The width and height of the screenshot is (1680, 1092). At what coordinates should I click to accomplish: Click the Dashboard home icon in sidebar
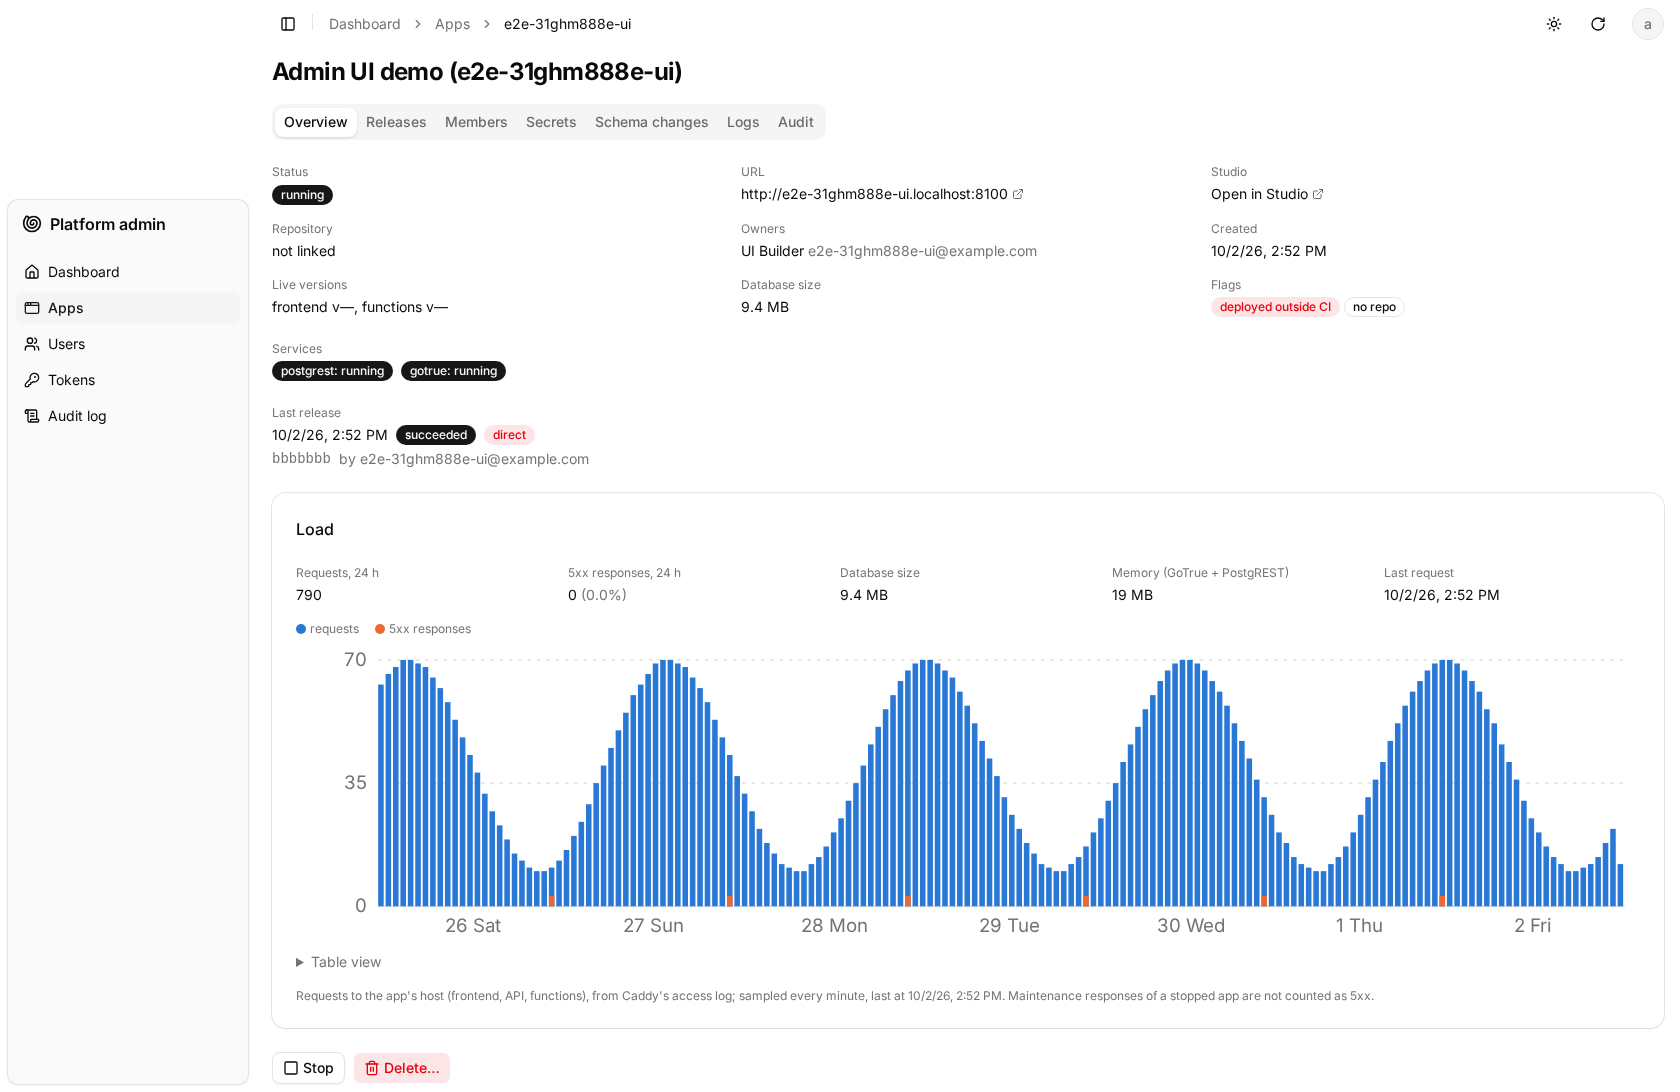32,272
